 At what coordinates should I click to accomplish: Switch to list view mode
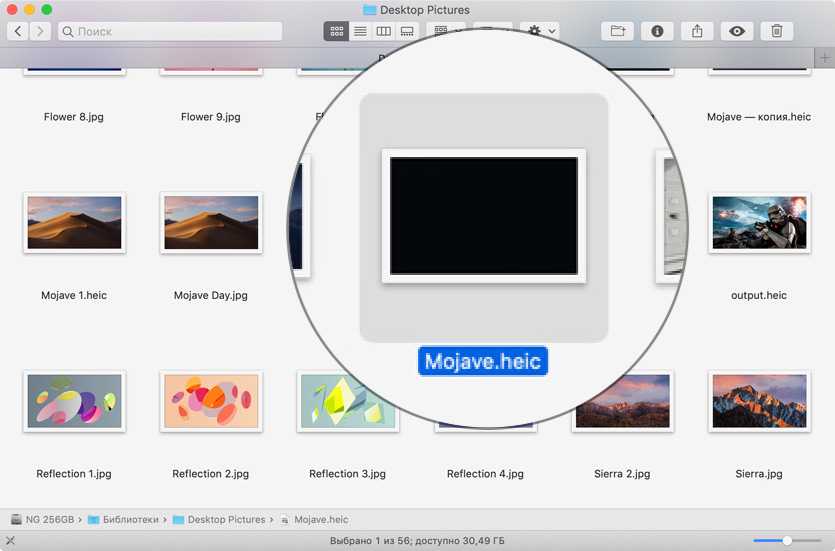(360, 31)
